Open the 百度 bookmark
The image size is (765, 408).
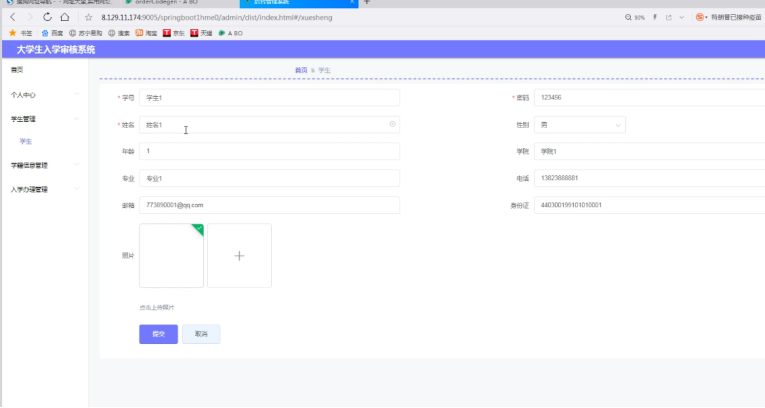click(52, 33)
